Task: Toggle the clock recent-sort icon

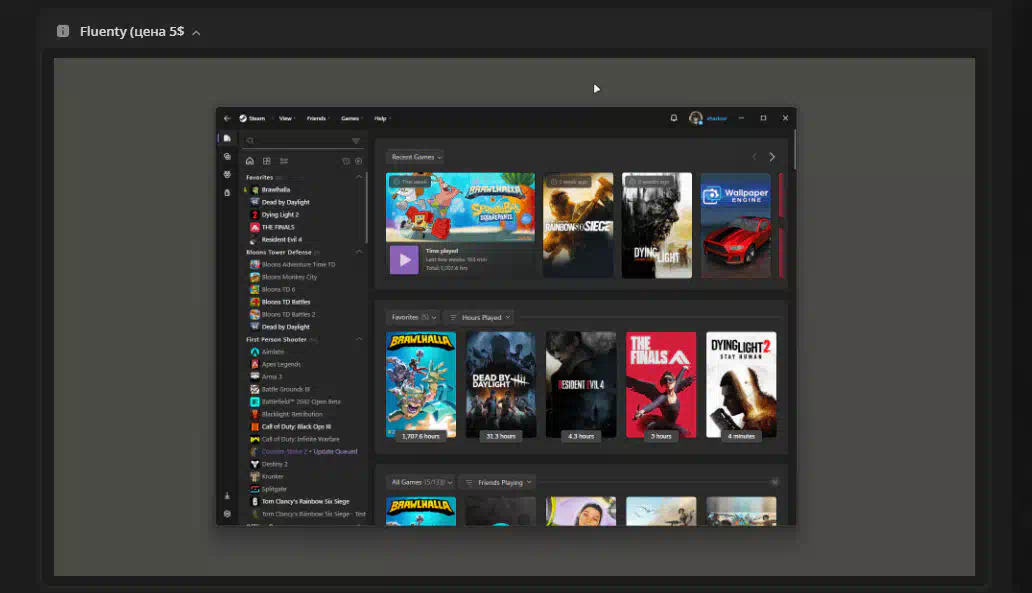Action: pyautogui.click(x=346, y=161)
